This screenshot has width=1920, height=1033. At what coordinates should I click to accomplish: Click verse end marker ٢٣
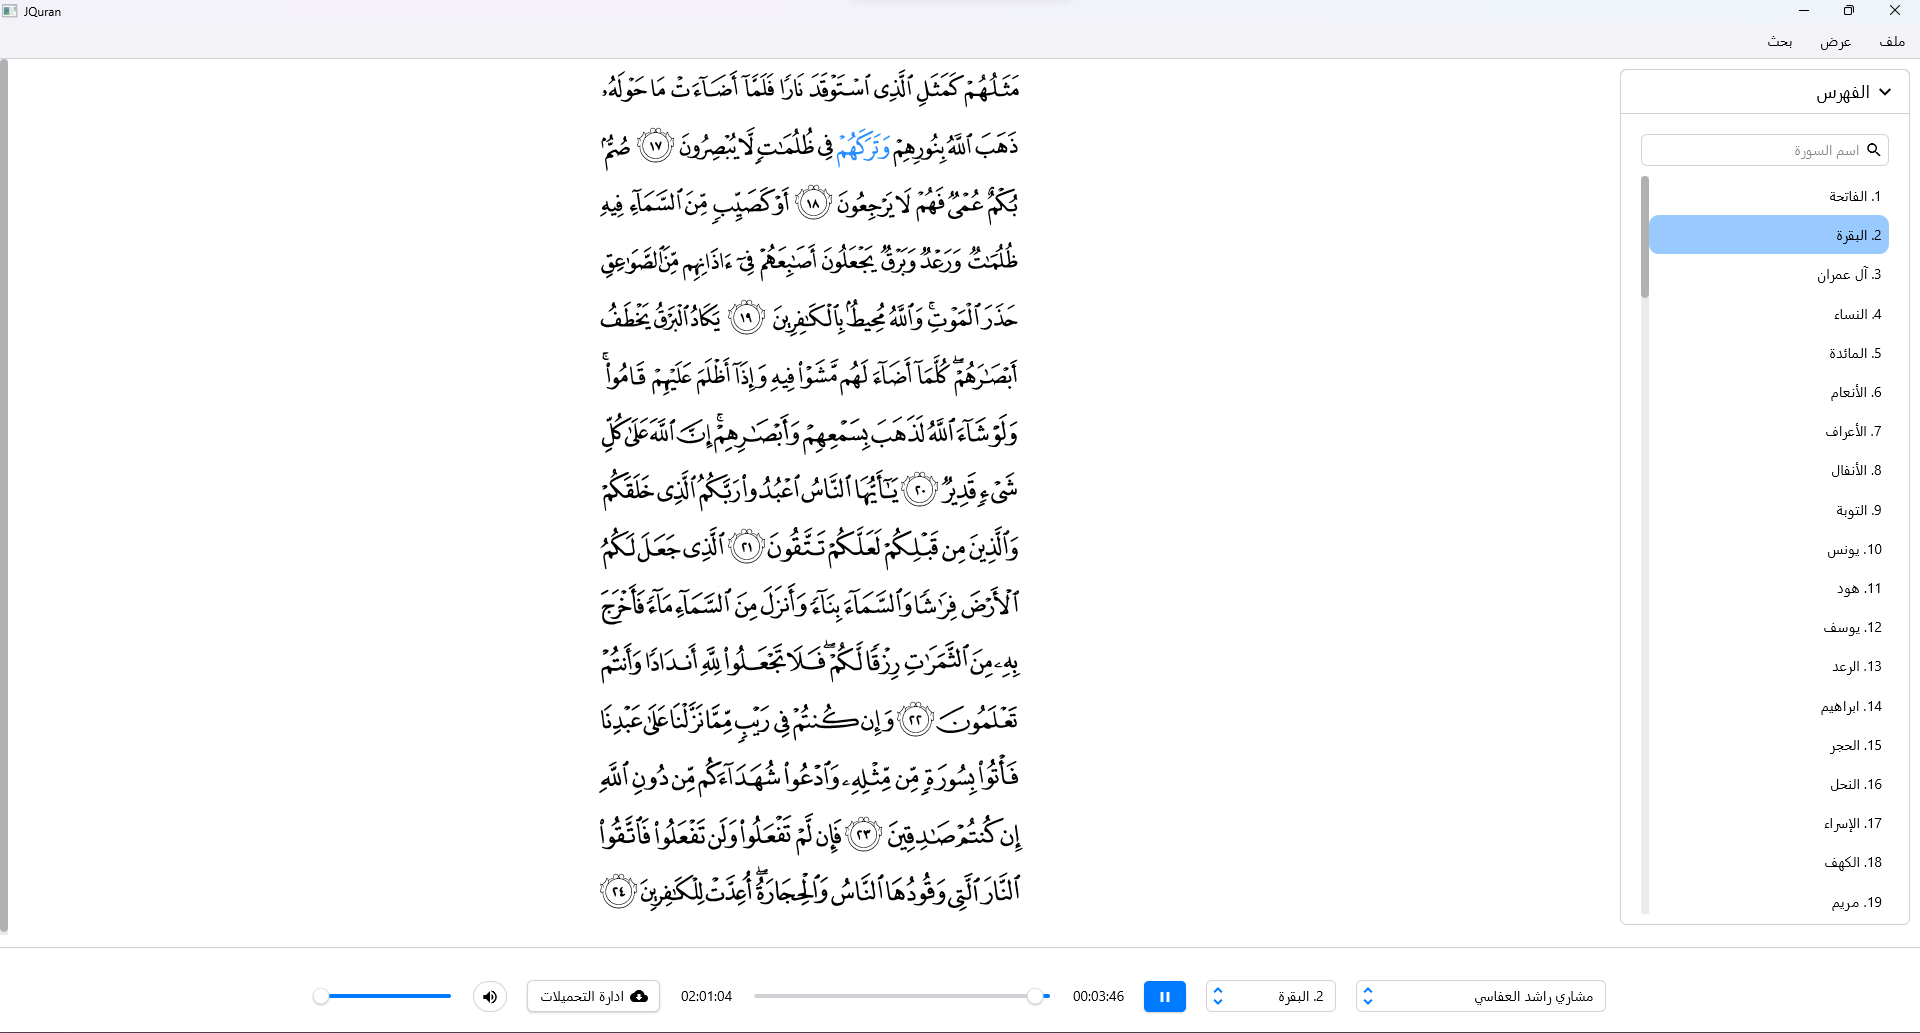coord(864,833)
